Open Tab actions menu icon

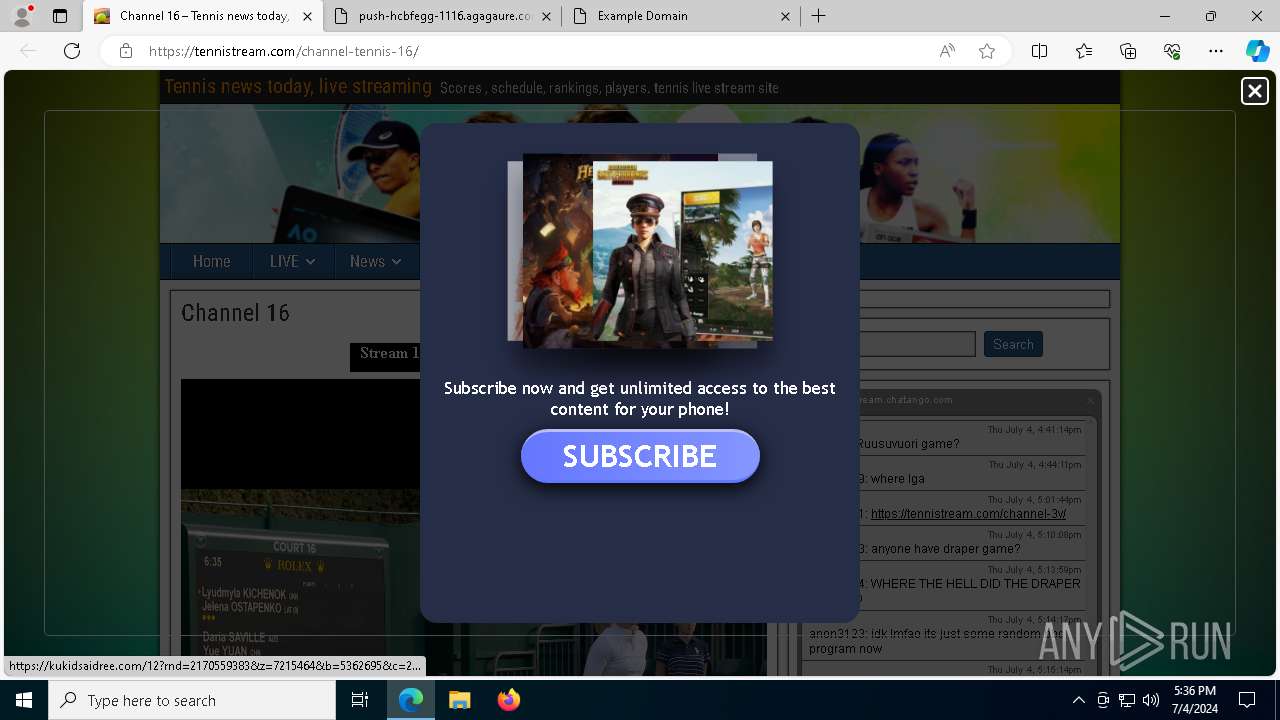pos(60,16)
